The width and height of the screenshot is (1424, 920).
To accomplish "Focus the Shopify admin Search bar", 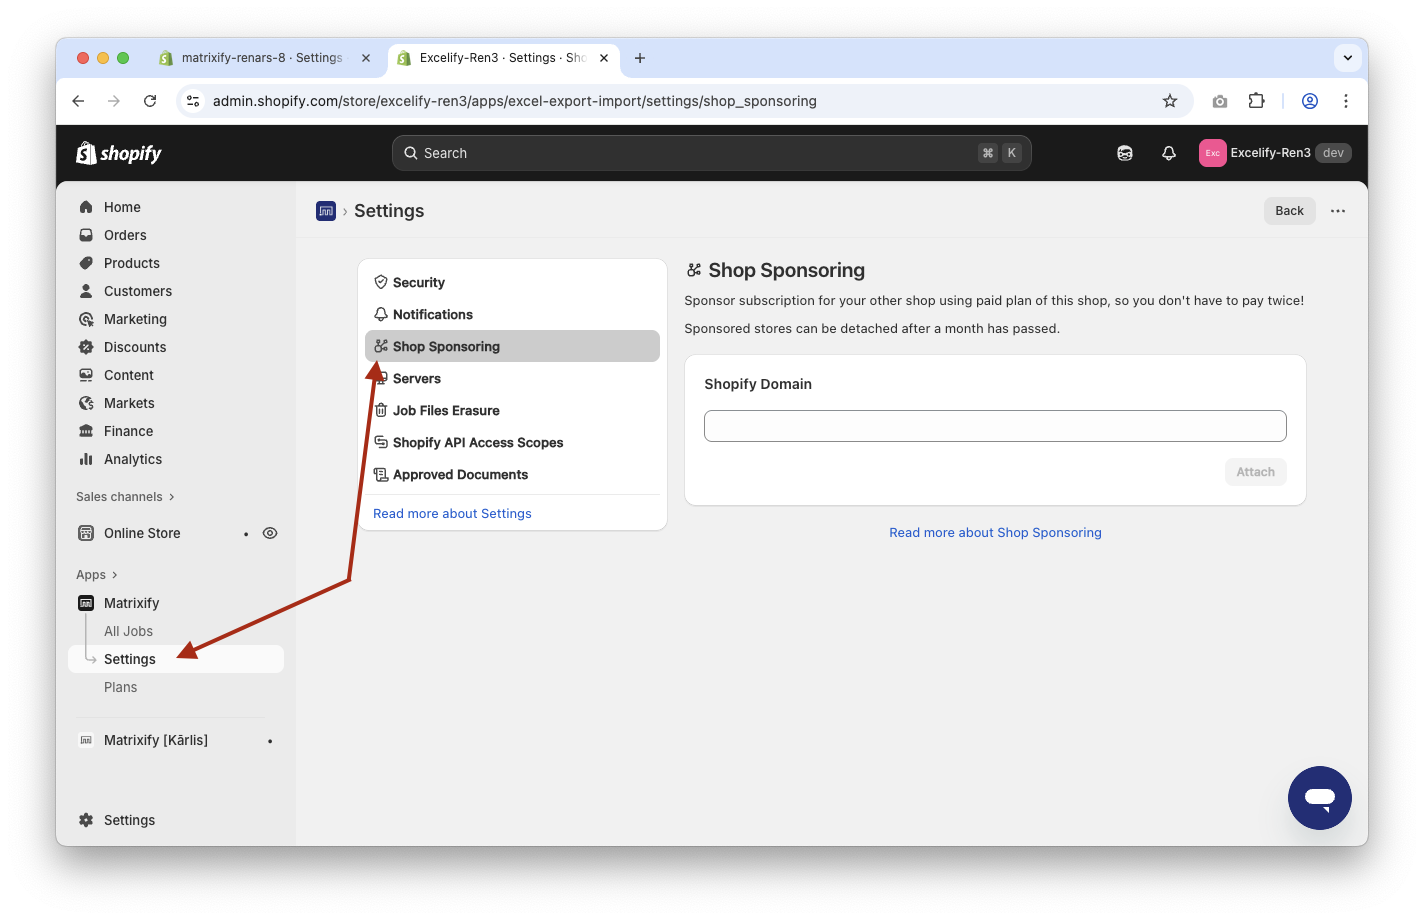I will point(711,153).
